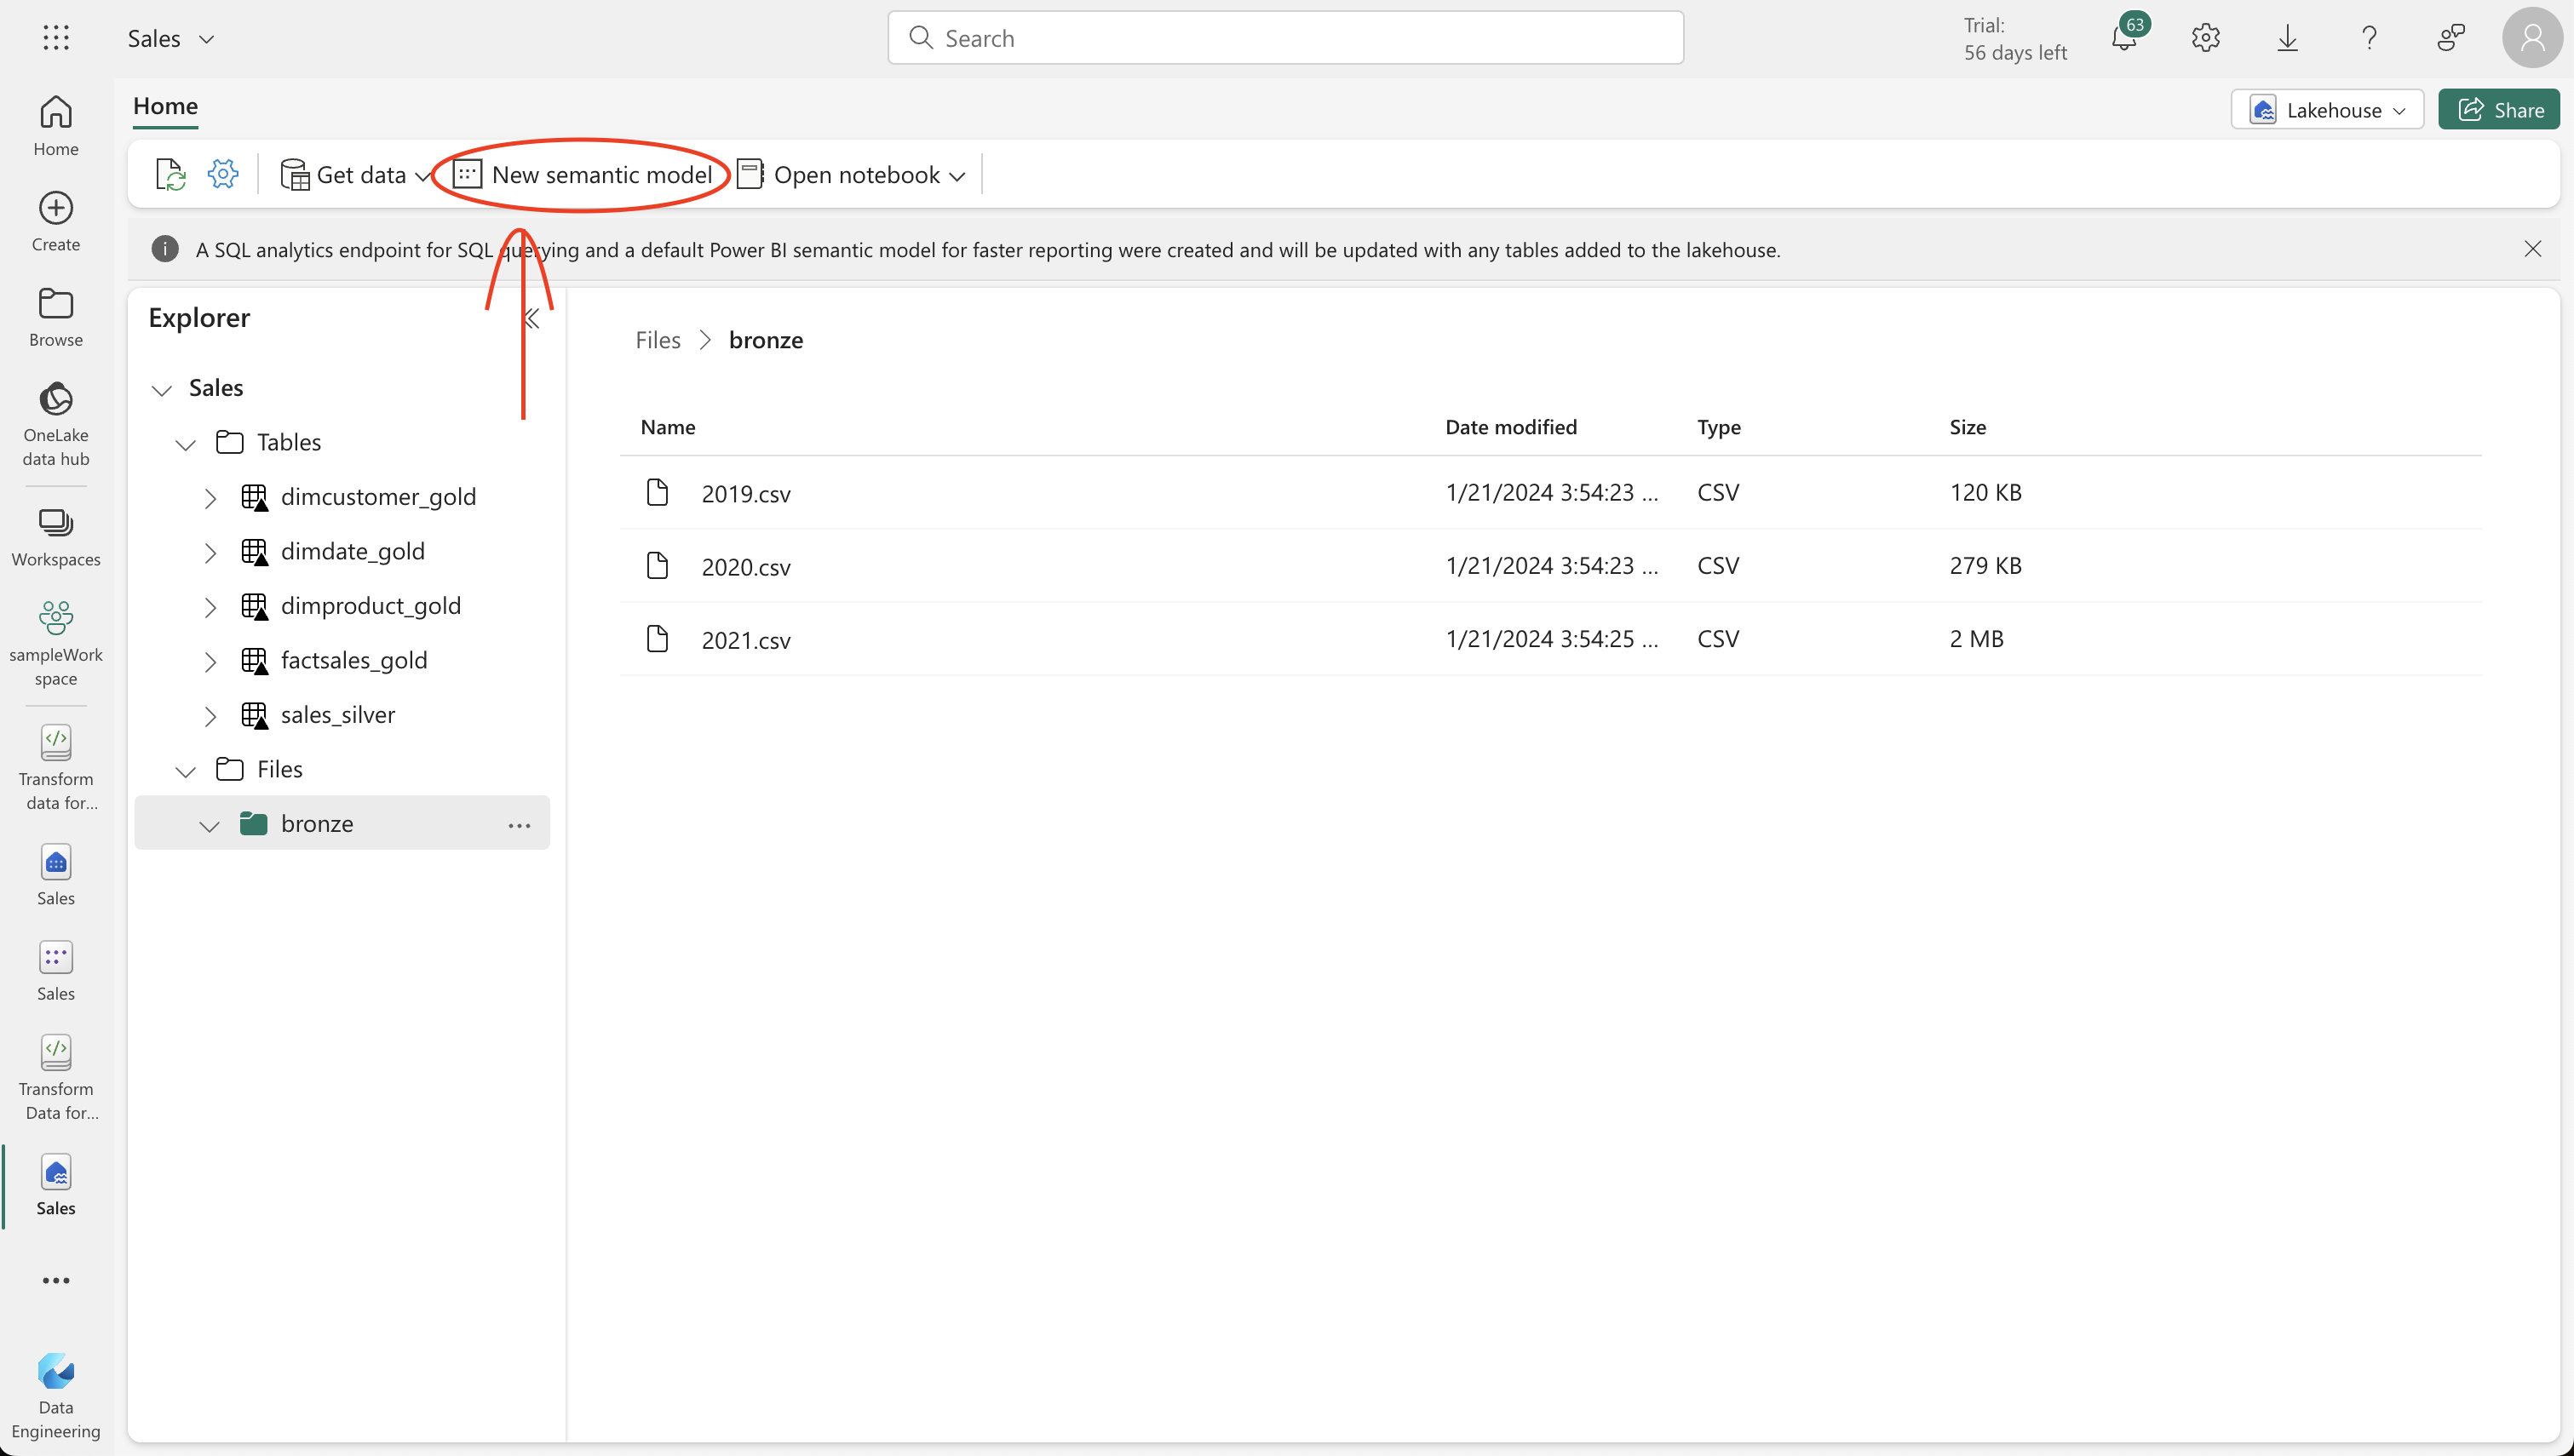Viewport: 2574px width, 1456px height.
Task: Select dimproduct_gold table in Explorer
Action: pos(371,606)
